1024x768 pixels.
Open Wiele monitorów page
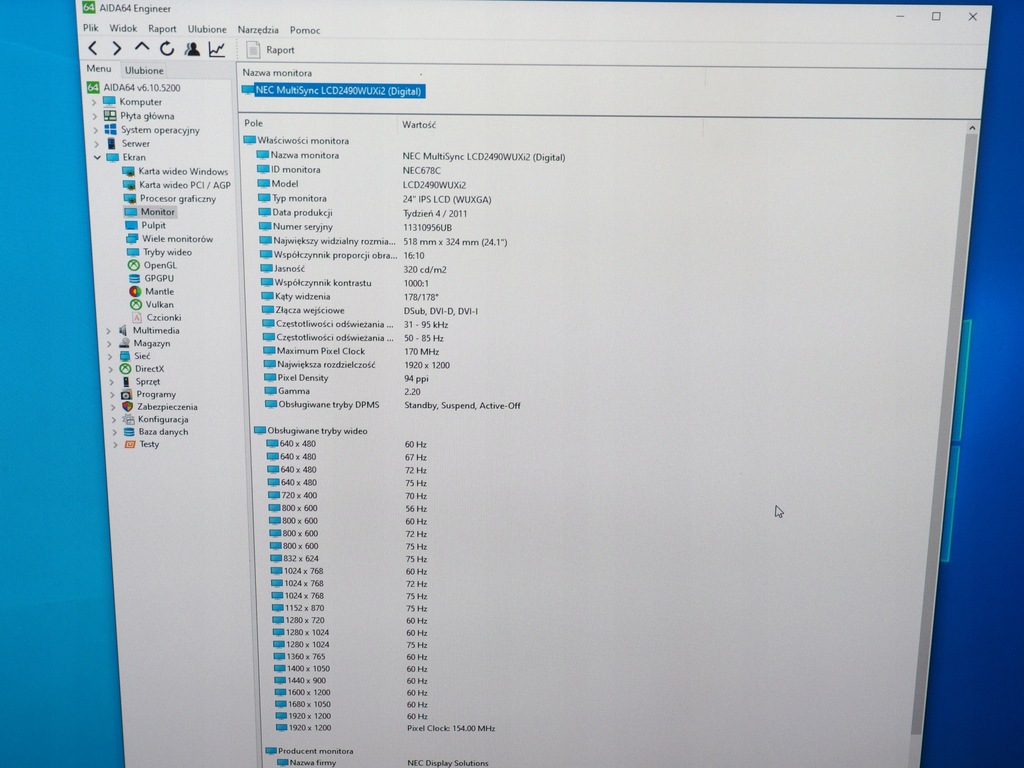tap(169, 239)
